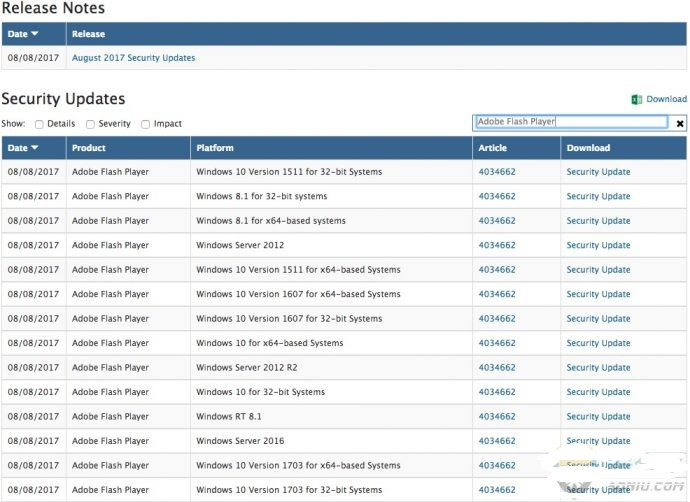690x502 pixels.
Task: Open article 4034662 for Windows 10 1703 32-bit
Action: (x=497, y=490)
